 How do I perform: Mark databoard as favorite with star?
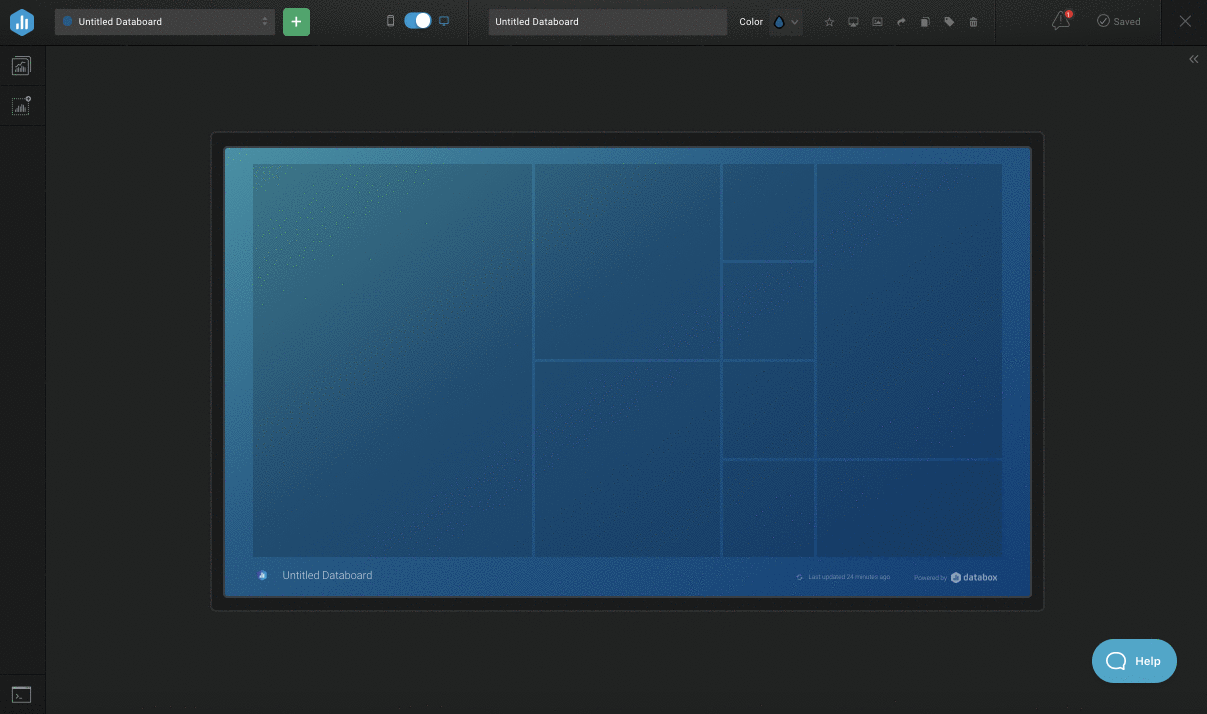pyautogui.click(x=829, y=22)
